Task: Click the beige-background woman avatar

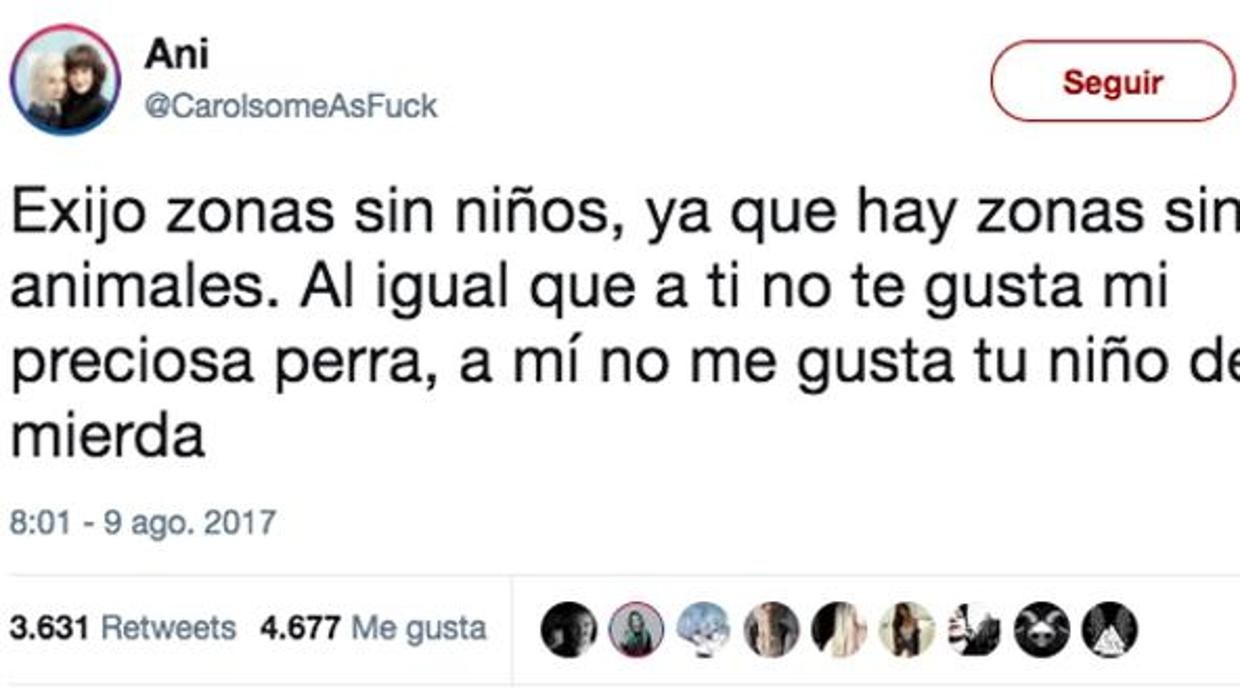Action: tap(907, 630)
